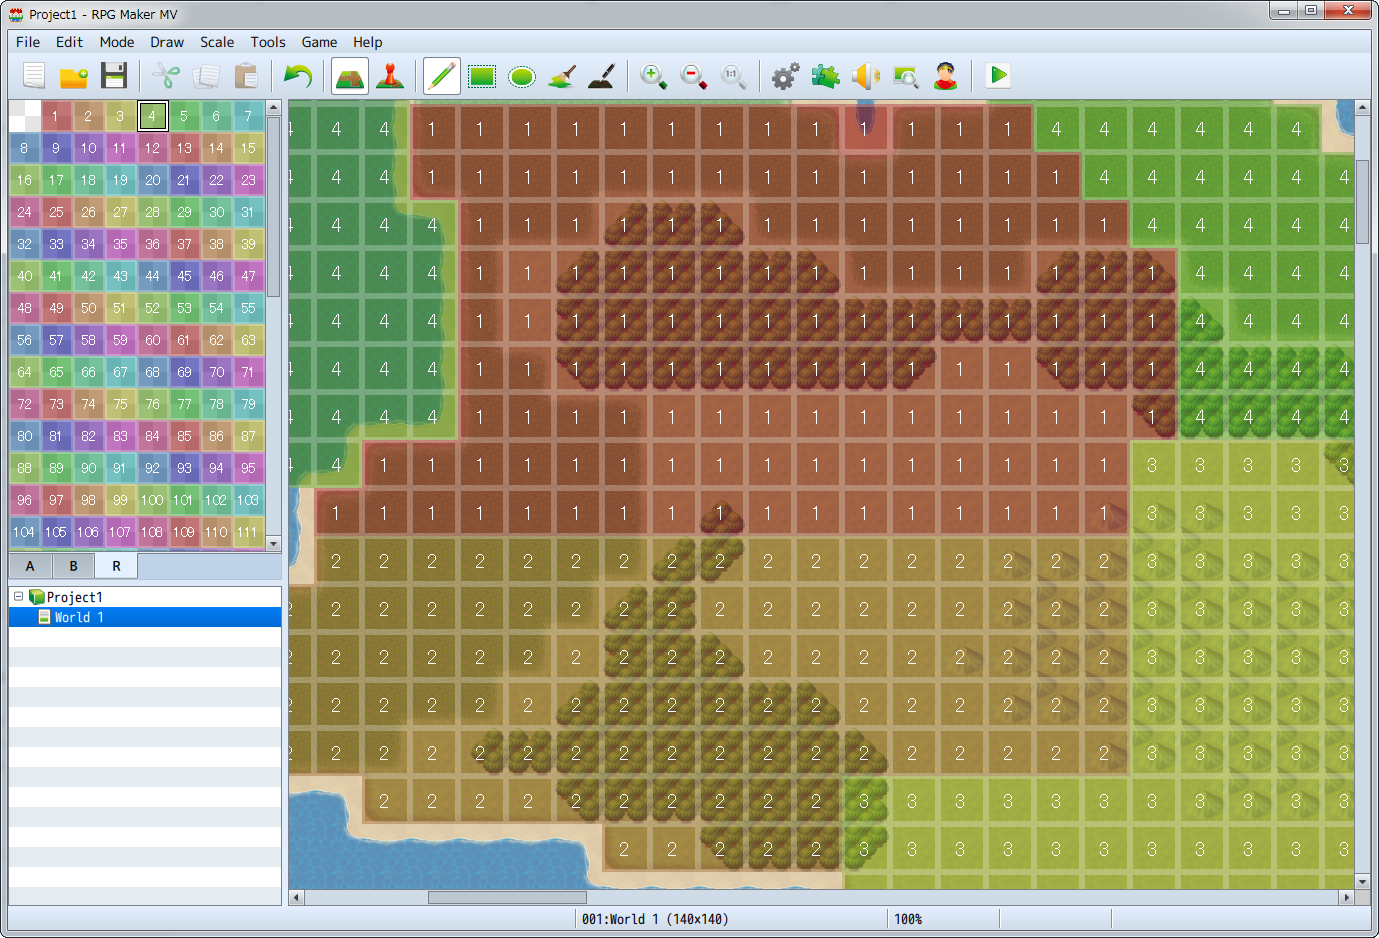
Task: Open the Draw menu
Action: click(166, 42)
